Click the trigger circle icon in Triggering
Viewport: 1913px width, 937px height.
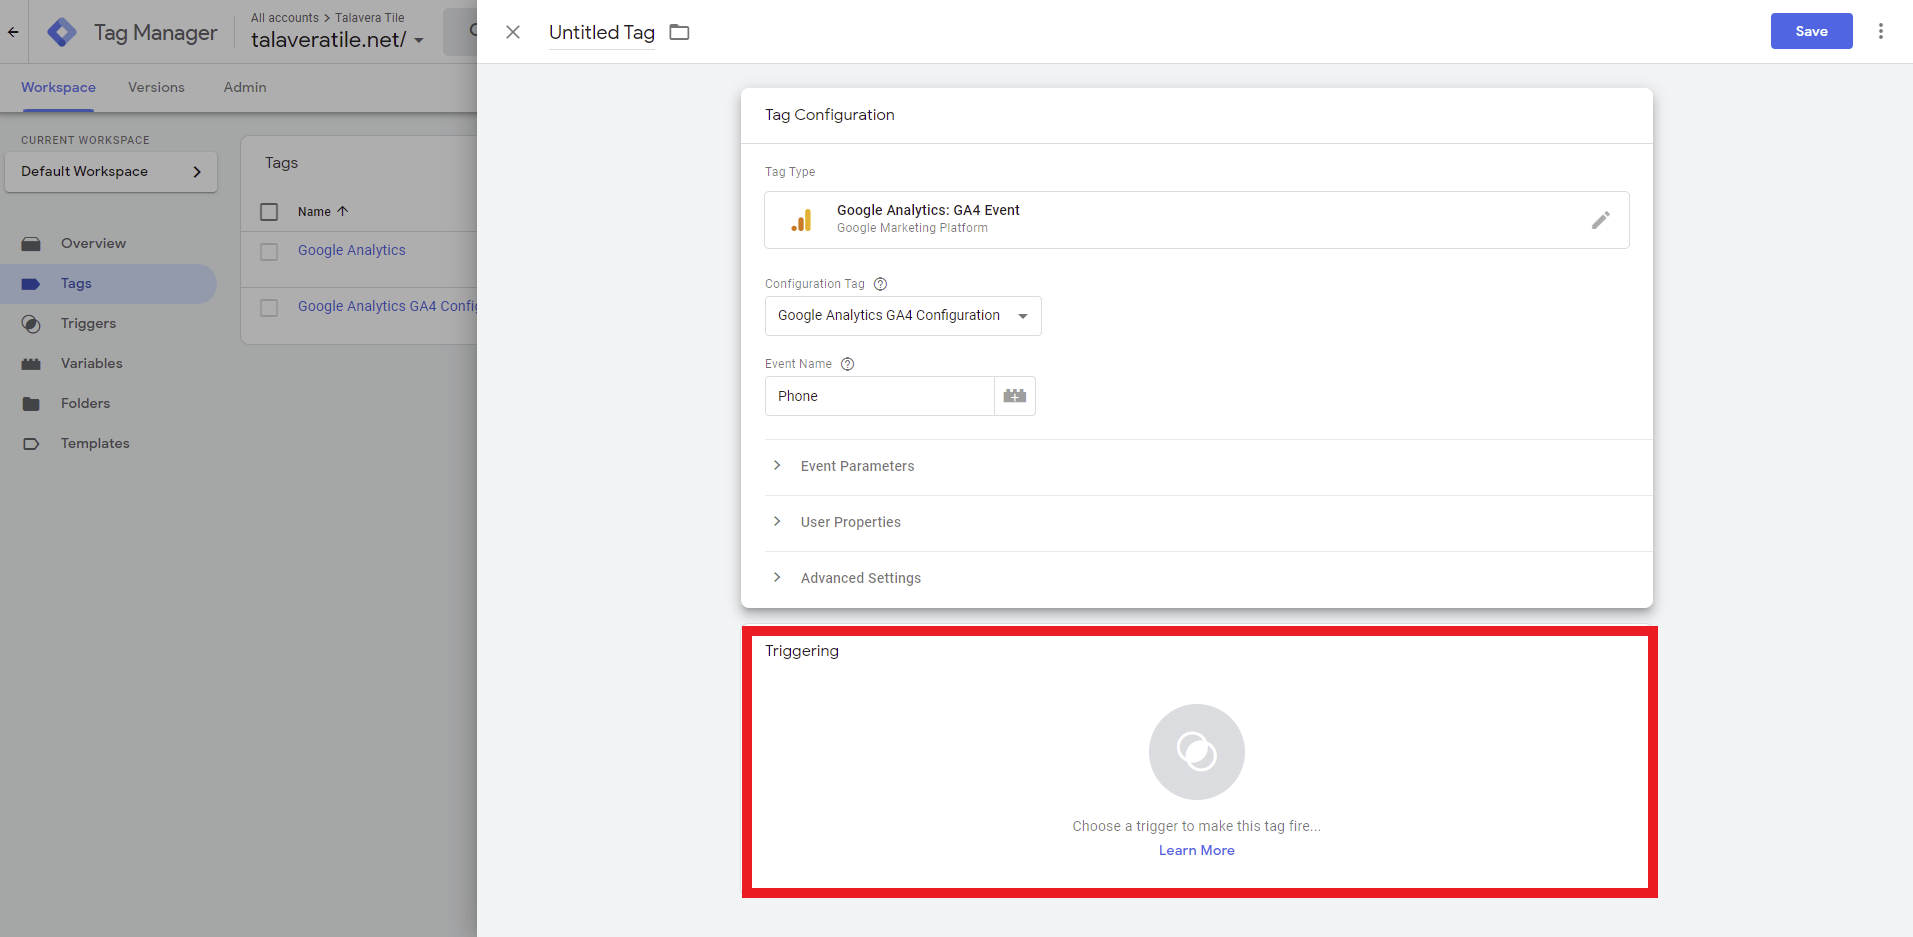[1196, 751]
